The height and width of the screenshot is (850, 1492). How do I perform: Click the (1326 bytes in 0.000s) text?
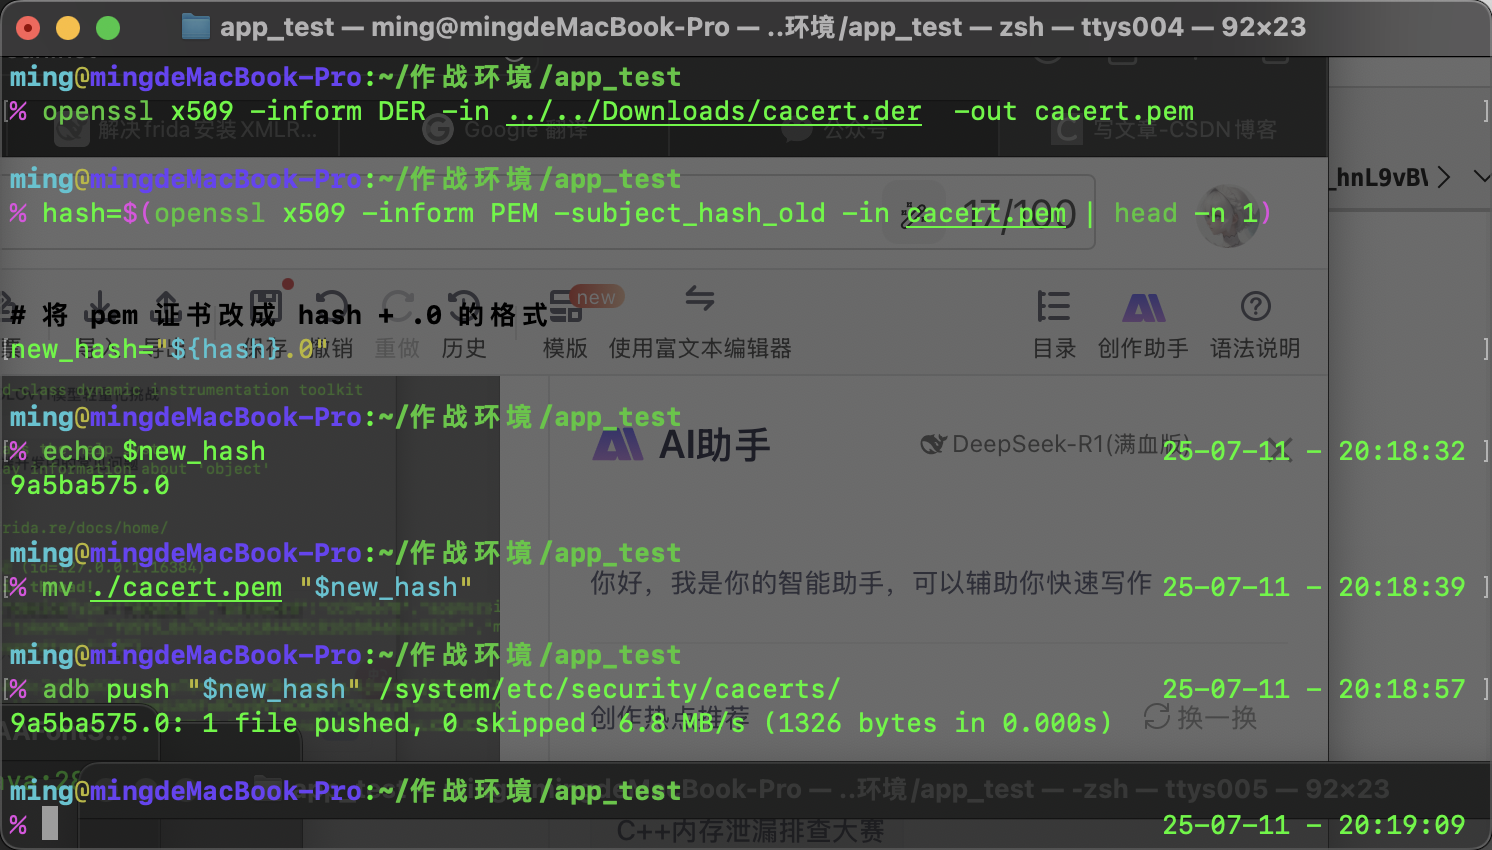[937, 723]
